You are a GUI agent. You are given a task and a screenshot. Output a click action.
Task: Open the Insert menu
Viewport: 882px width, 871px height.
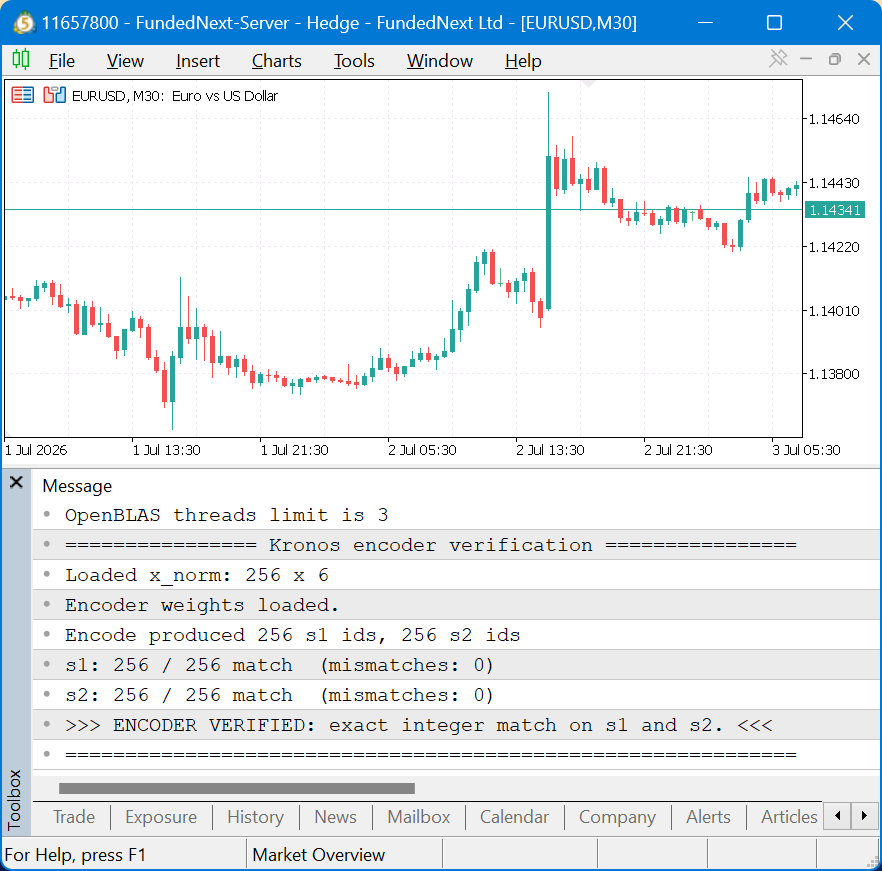coord(197,61)
